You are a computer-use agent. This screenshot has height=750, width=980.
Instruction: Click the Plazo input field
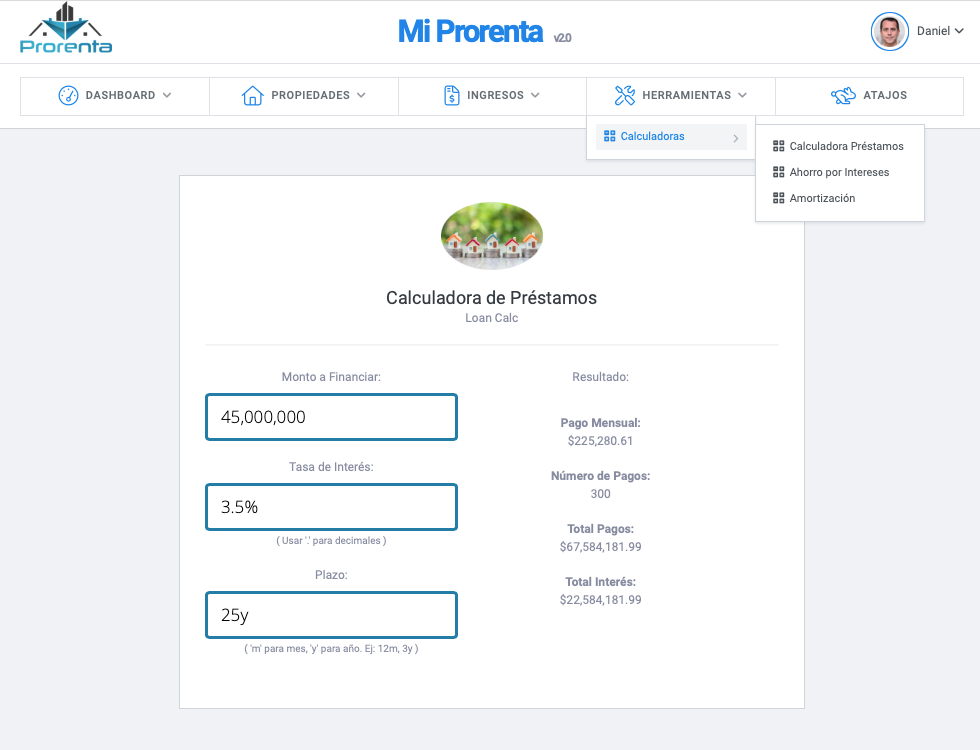(331, 615)
